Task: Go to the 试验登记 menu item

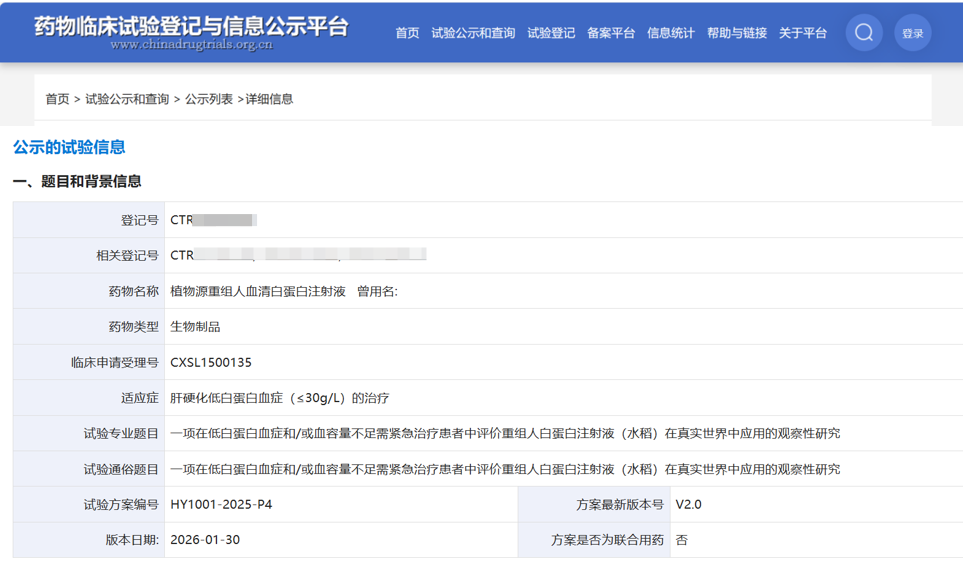Action: pos(551,33)
